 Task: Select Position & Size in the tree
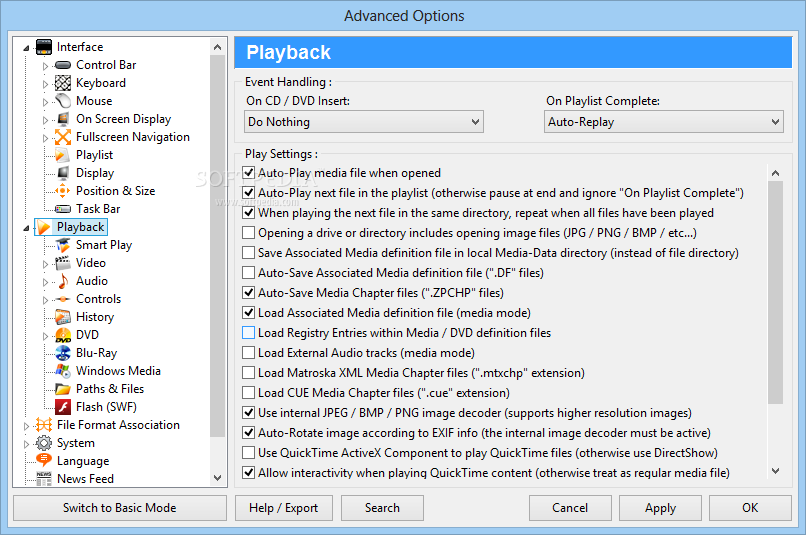[116, 191]
